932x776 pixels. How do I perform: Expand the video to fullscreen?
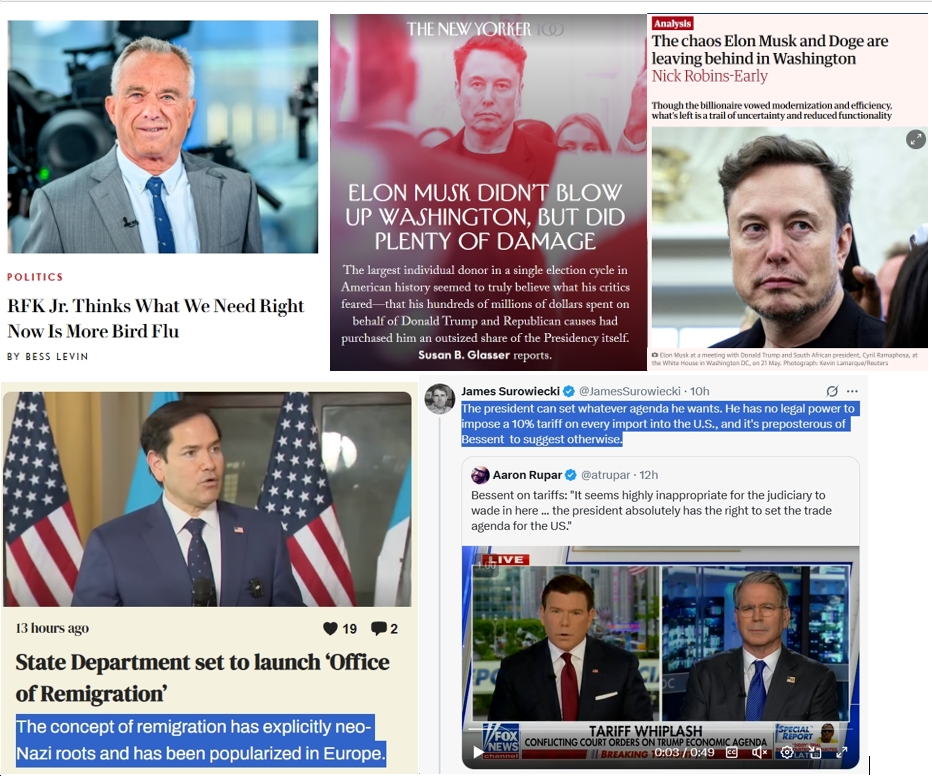click(x=842, y=753)
